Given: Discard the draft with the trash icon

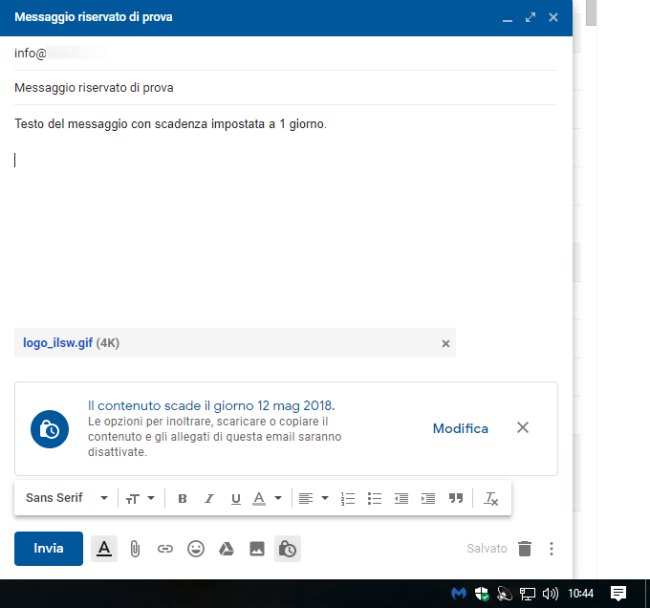Looking at the screenshot, I should click(x=524, y=548).
